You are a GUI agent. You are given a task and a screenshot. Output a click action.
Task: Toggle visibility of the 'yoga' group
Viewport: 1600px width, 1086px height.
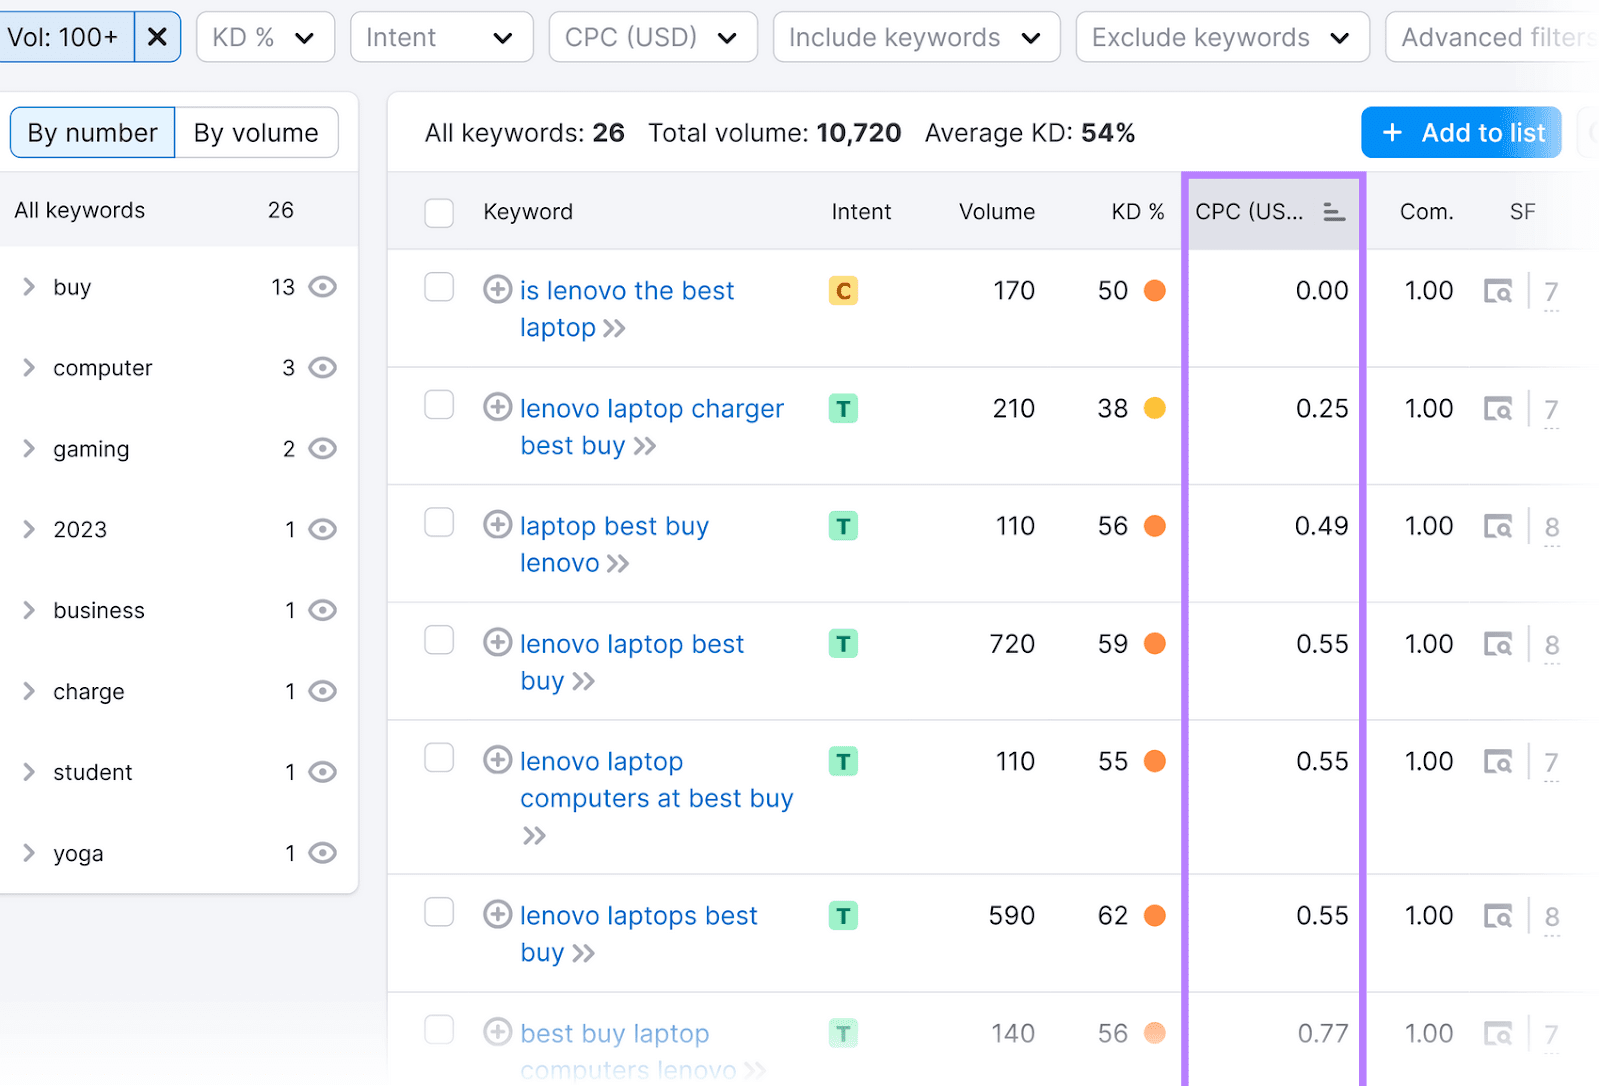pyautogui.click(x=322, y=853)
